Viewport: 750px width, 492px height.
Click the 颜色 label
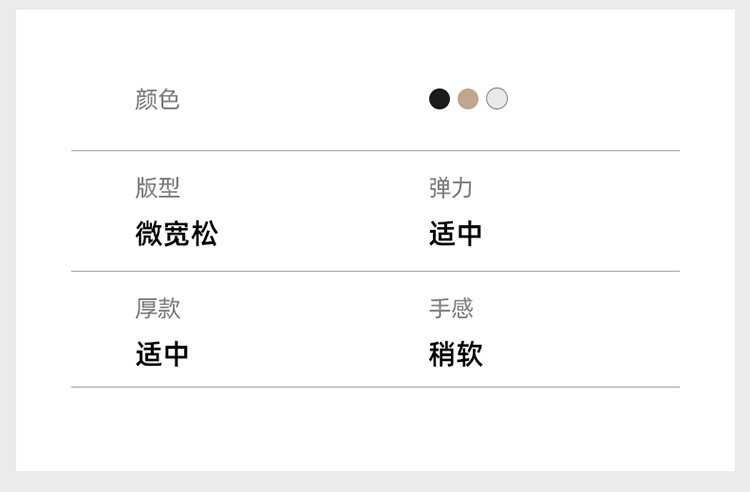tap(157, 99)
